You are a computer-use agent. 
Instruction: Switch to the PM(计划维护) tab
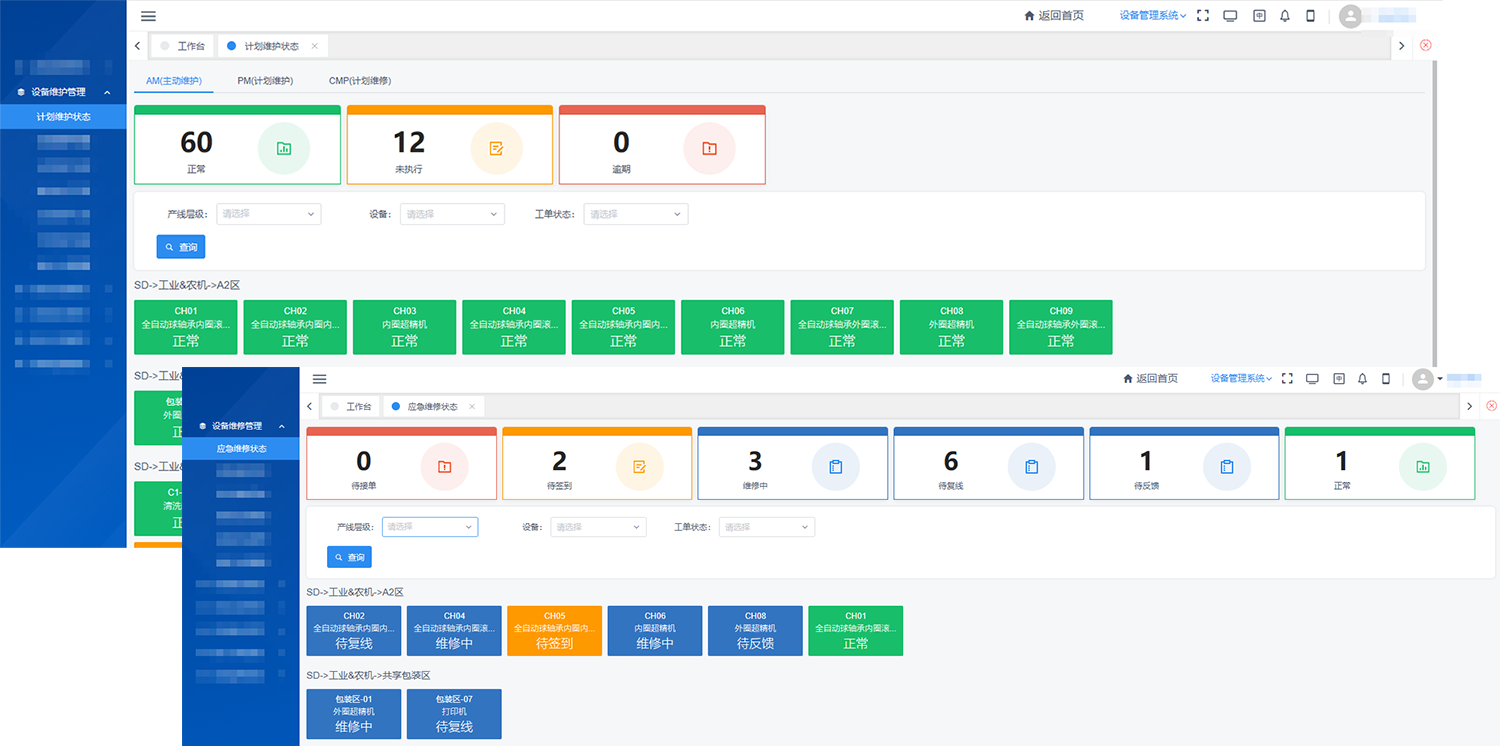265,81
